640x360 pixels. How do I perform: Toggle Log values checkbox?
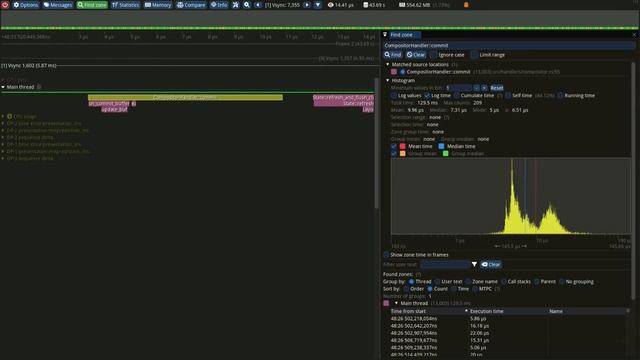click(394, 96)
